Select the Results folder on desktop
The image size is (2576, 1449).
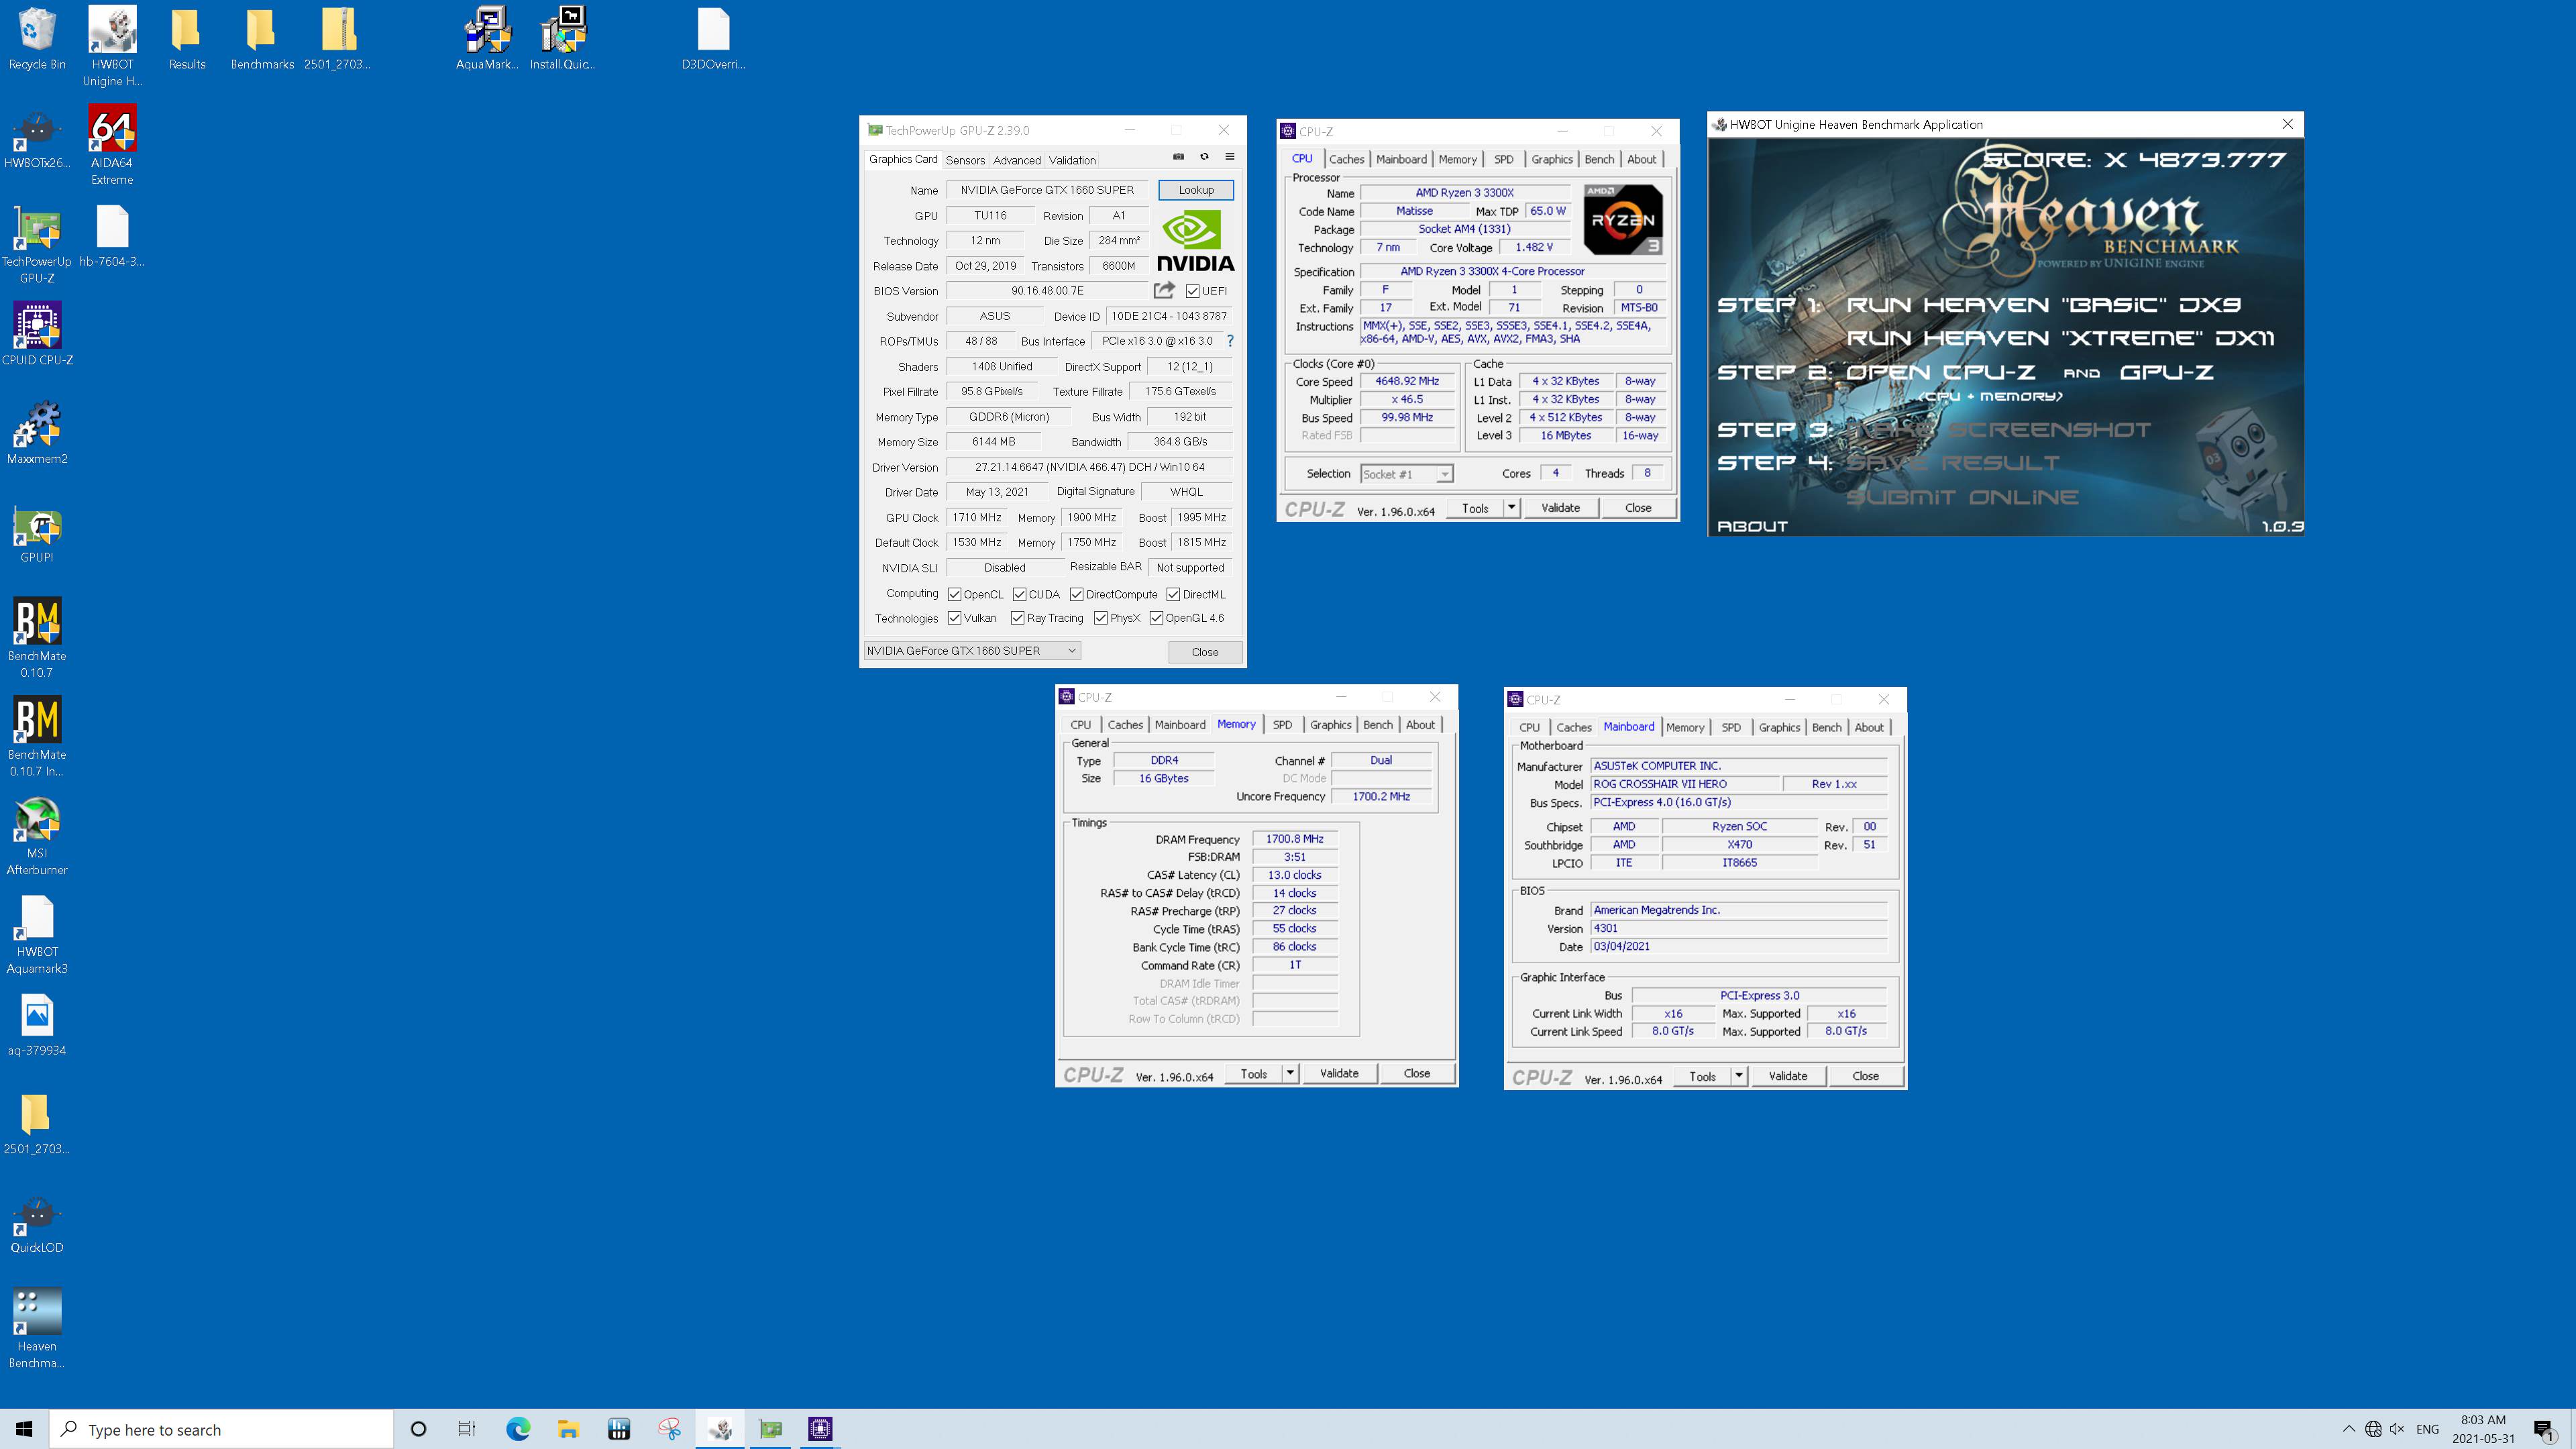pos(187,40)
